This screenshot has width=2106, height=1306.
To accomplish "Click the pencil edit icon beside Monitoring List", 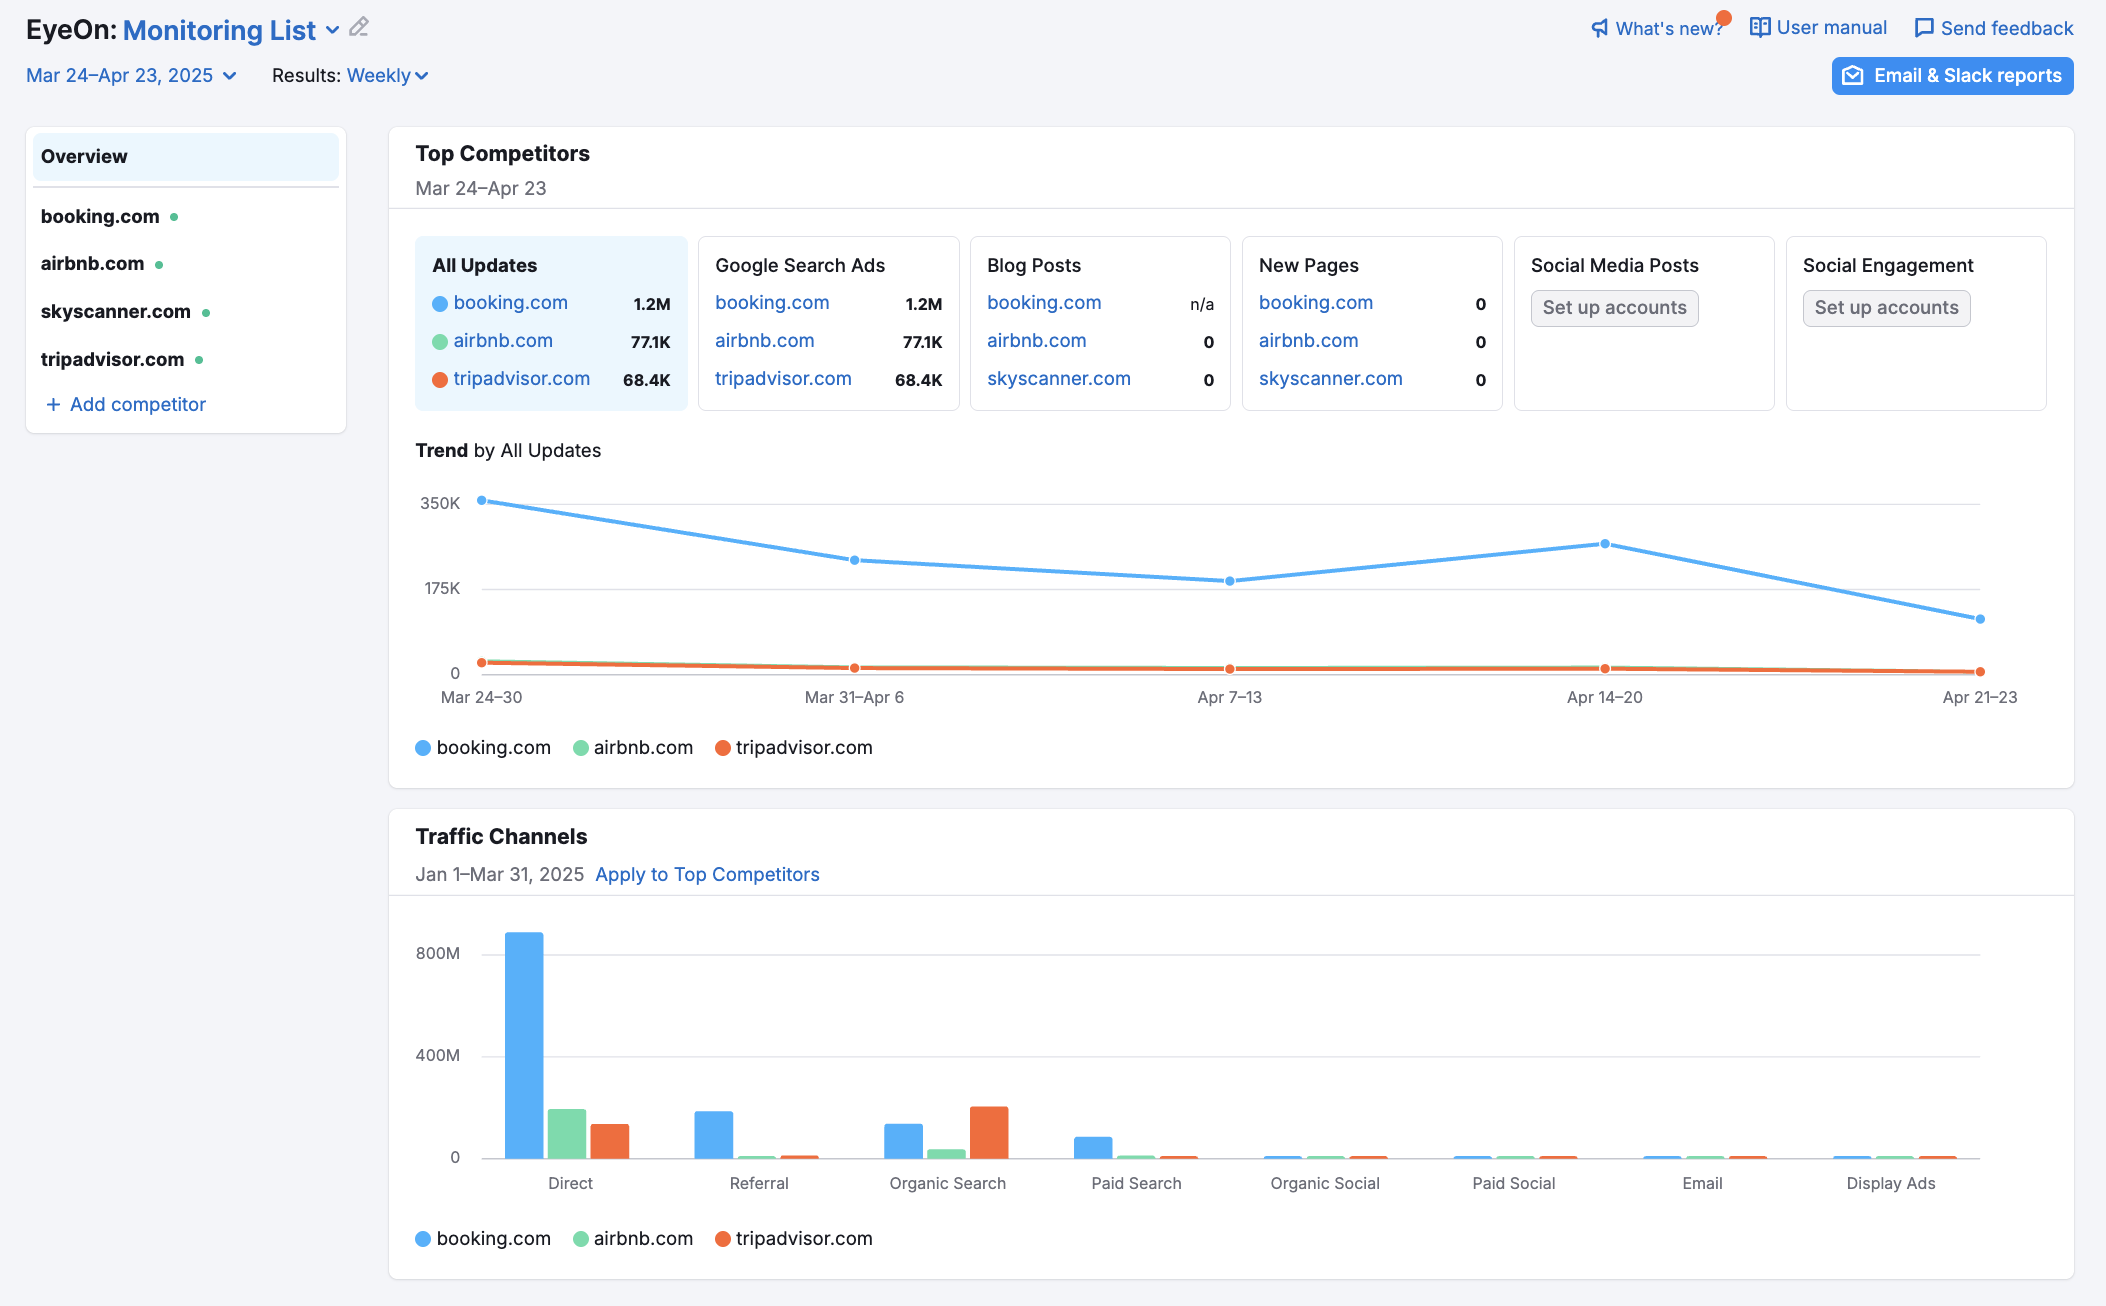I will [x=359, y=28].
